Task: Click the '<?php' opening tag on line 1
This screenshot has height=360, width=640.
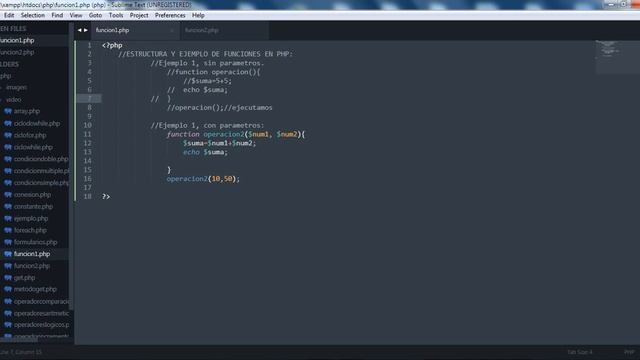Action: click(x=112, y=45)
